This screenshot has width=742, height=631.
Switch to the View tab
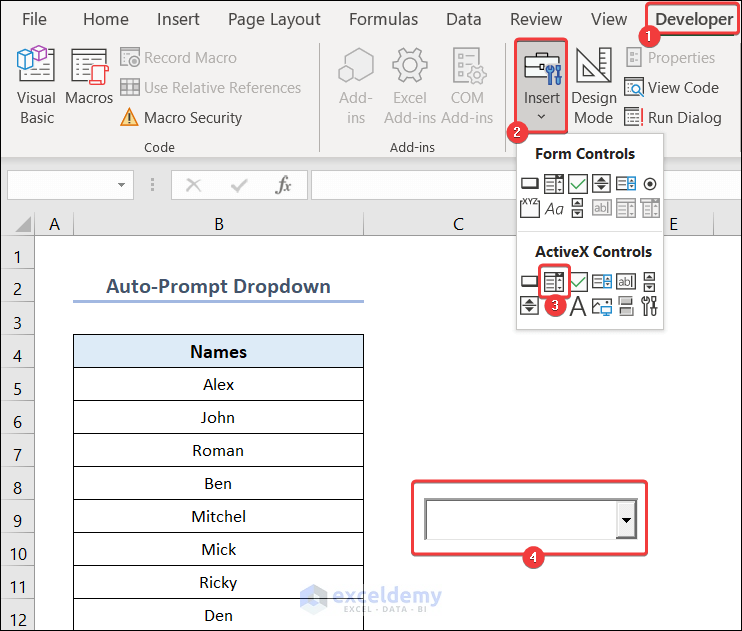click(x=609, y=19)
